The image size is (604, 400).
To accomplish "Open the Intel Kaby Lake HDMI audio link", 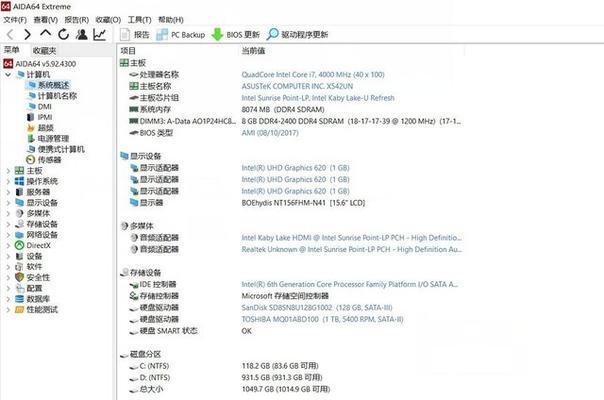I will point(351,237).
